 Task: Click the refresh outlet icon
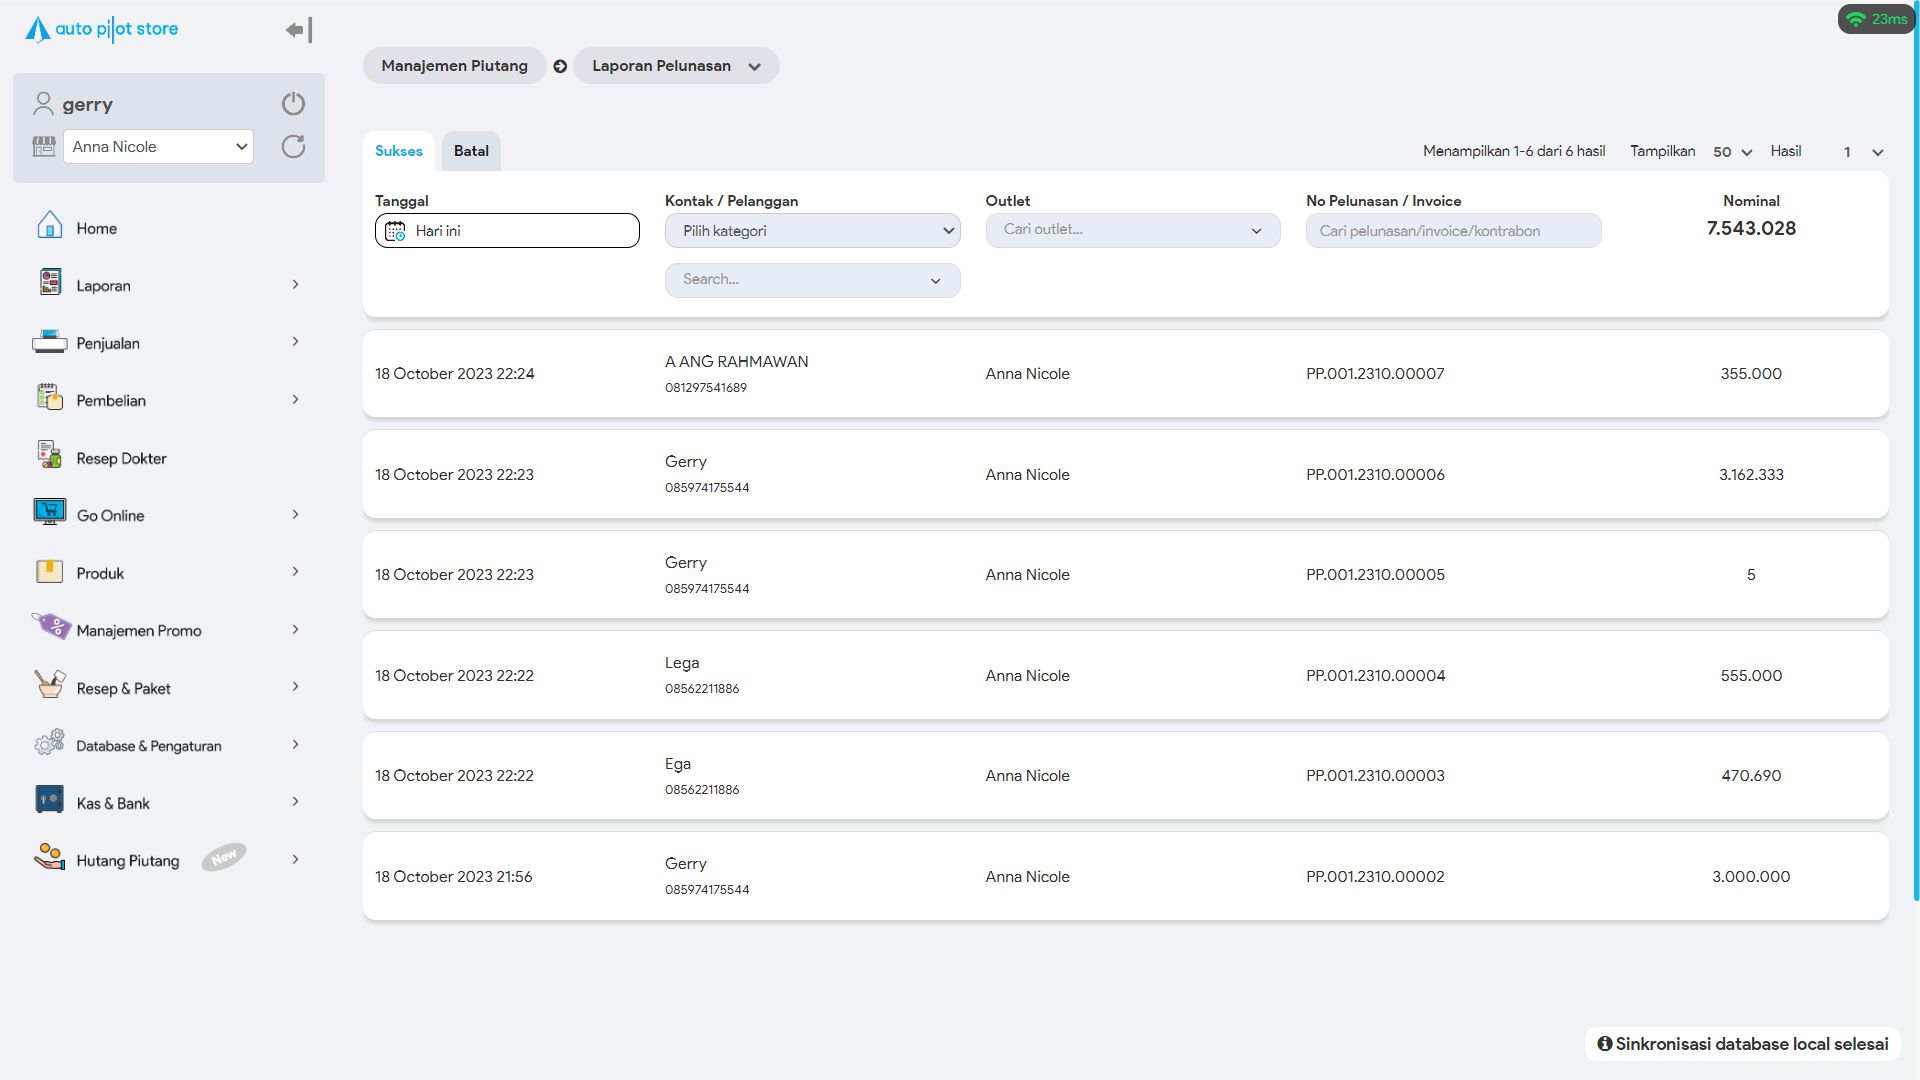(293, 147)
